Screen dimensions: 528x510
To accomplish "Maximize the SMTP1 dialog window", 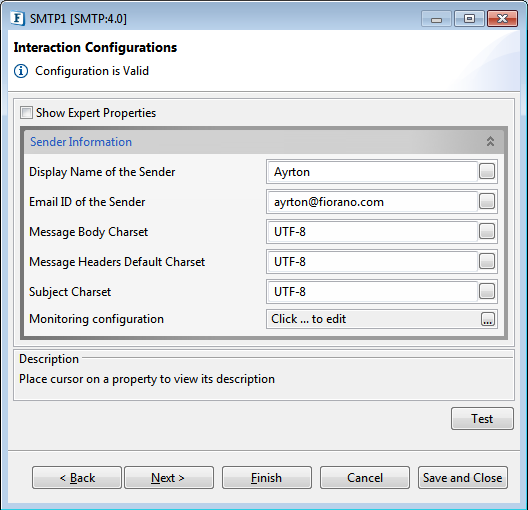I will [x=469, y=19].
